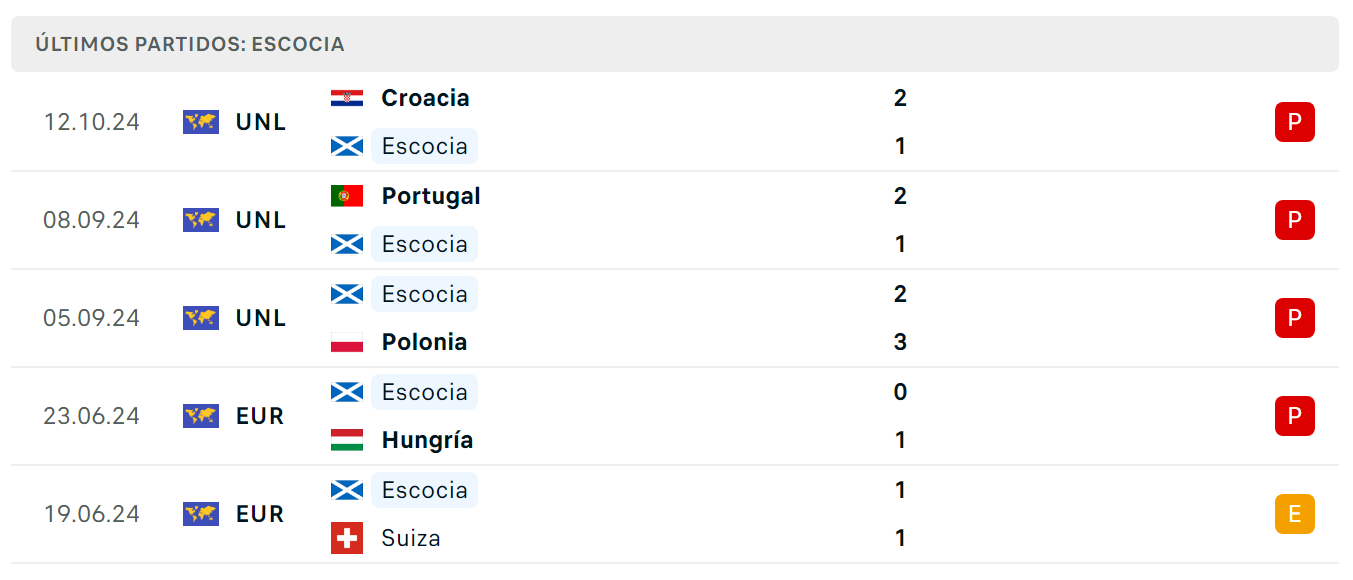Open the Hungría team link

point(427,440)
